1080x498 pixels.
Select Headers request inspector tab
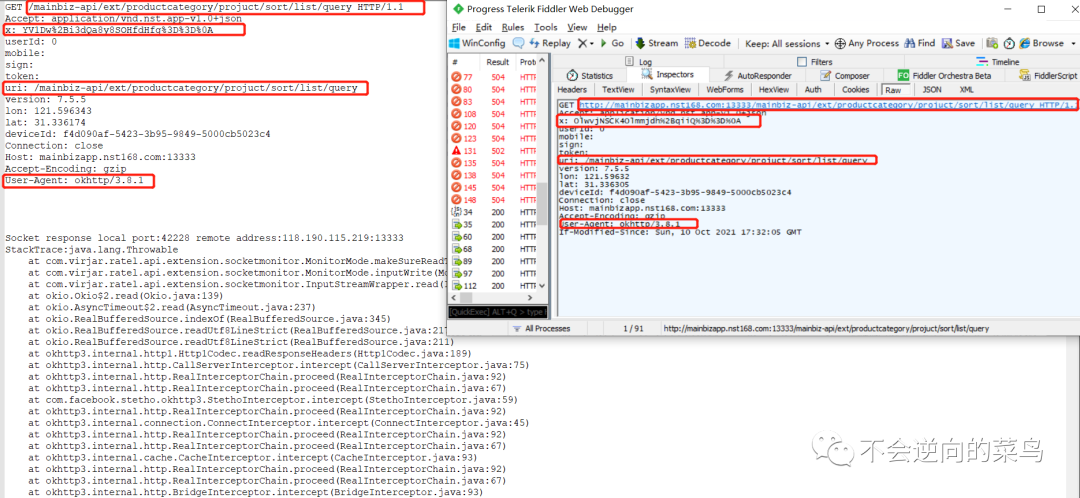572,90
